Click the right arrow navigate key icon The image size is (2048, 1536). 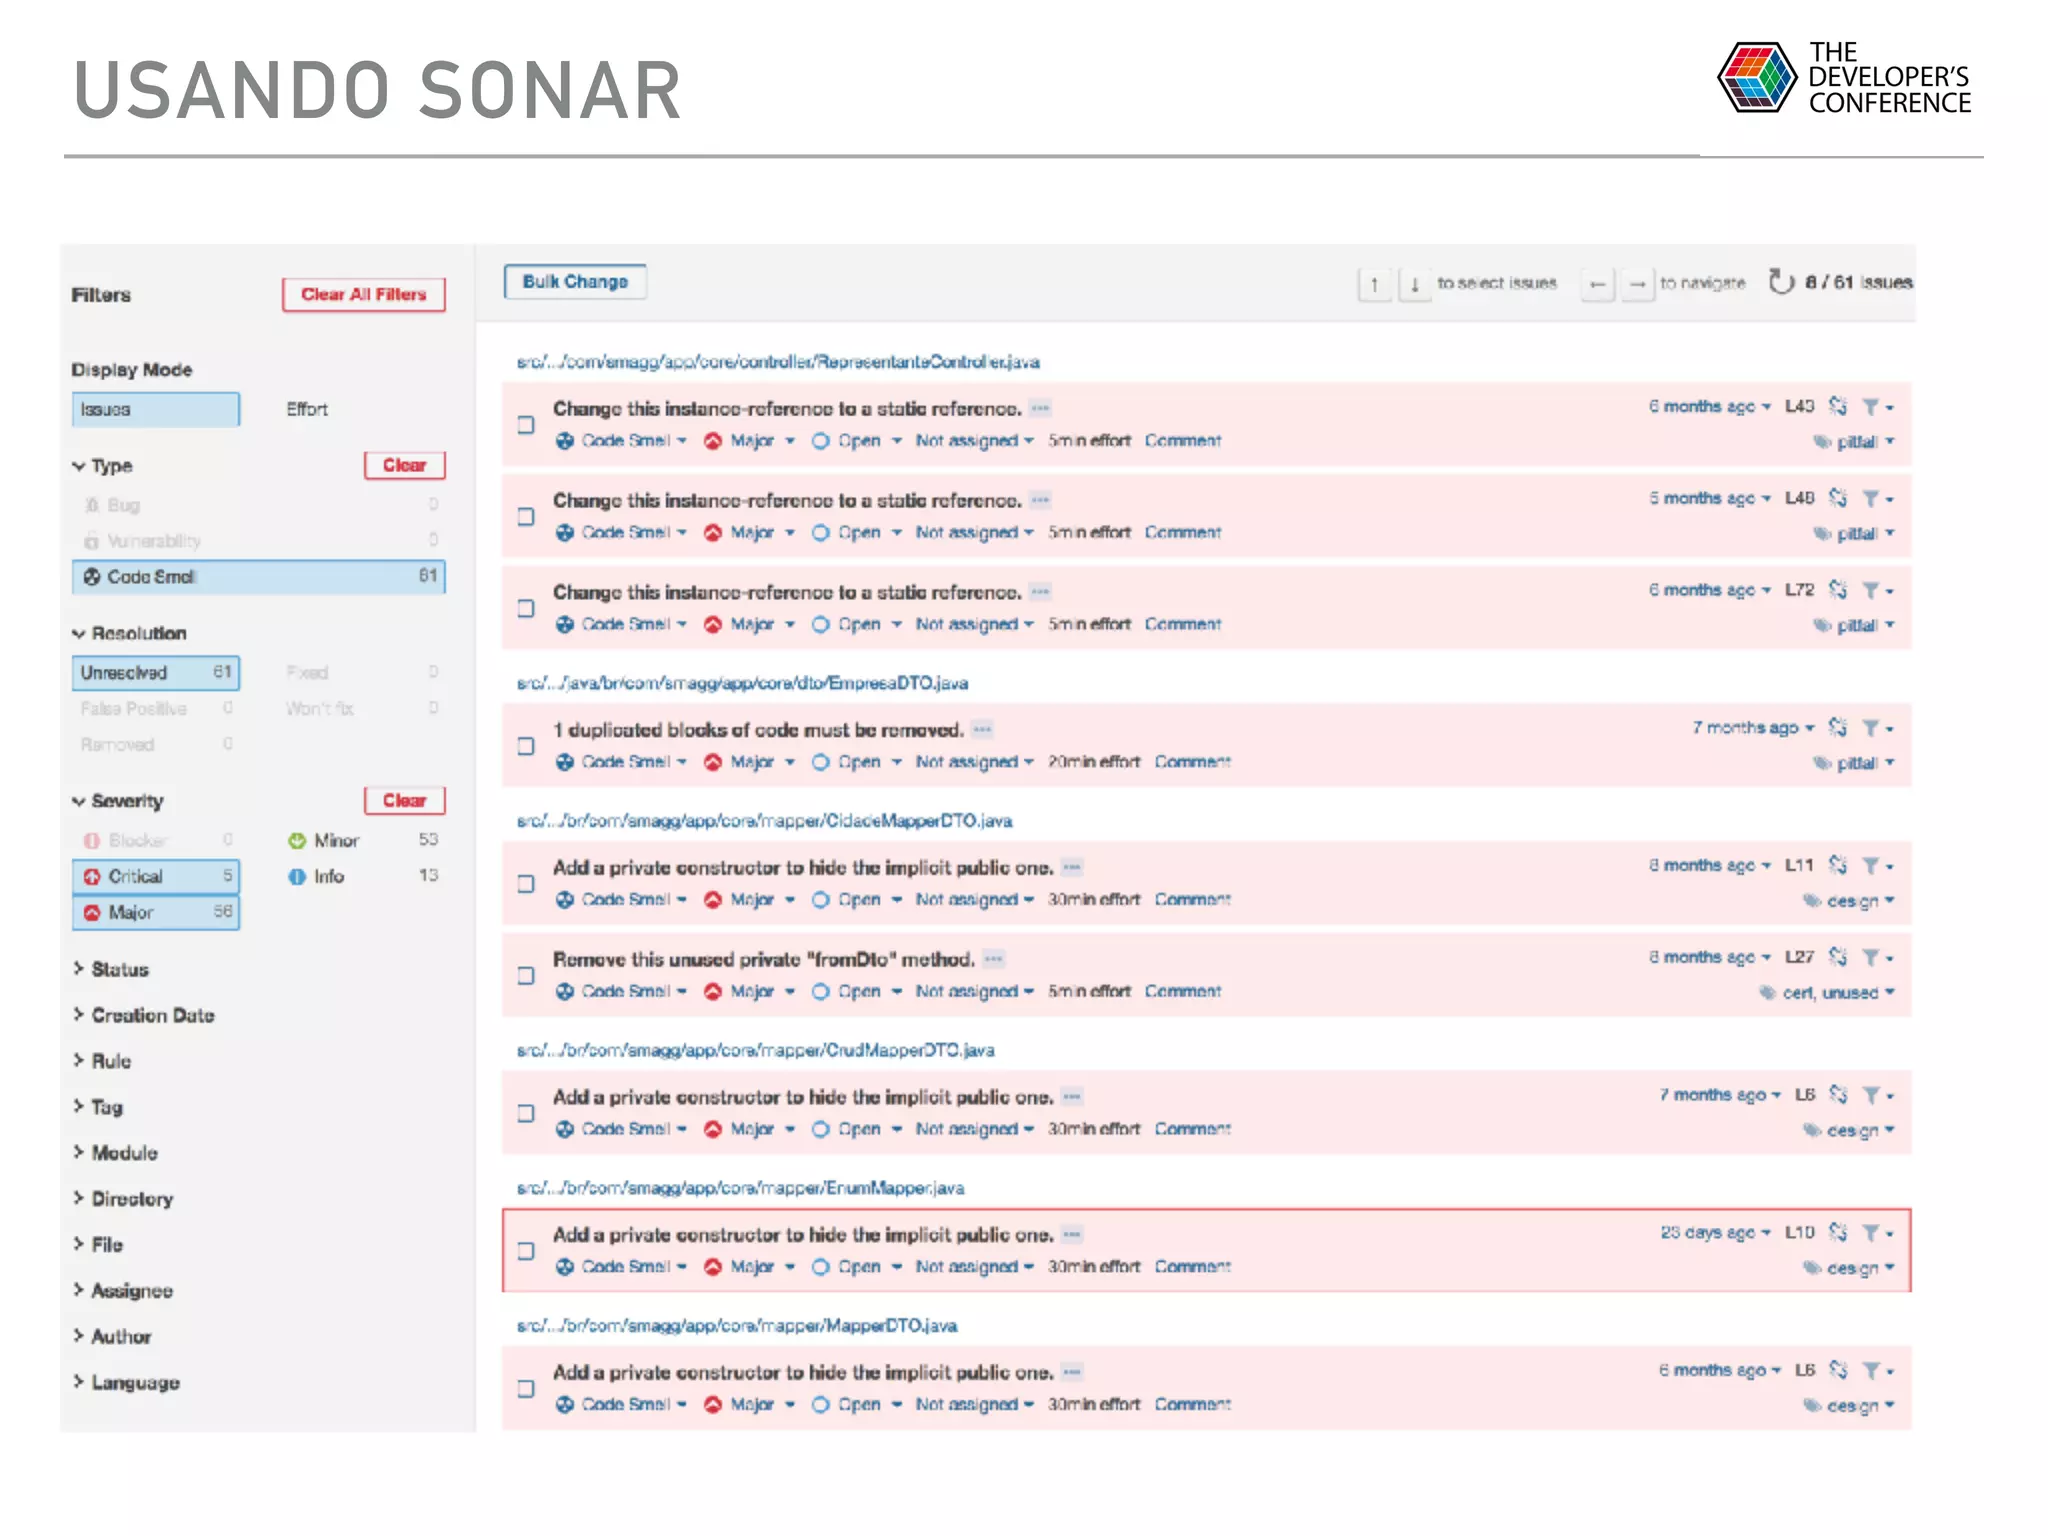tap(1638, 285)
